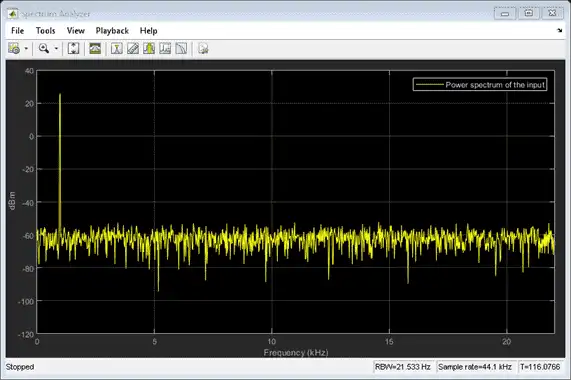571x380 pixels.
Task: Toggle the peak finder ruler icon
Action: [x=133, y=48]
